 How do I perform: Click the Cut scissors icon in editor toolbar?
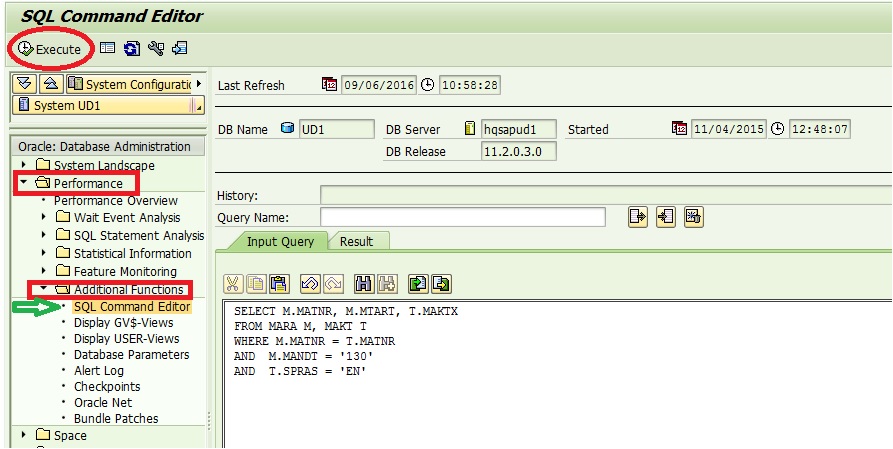[232, 284]
